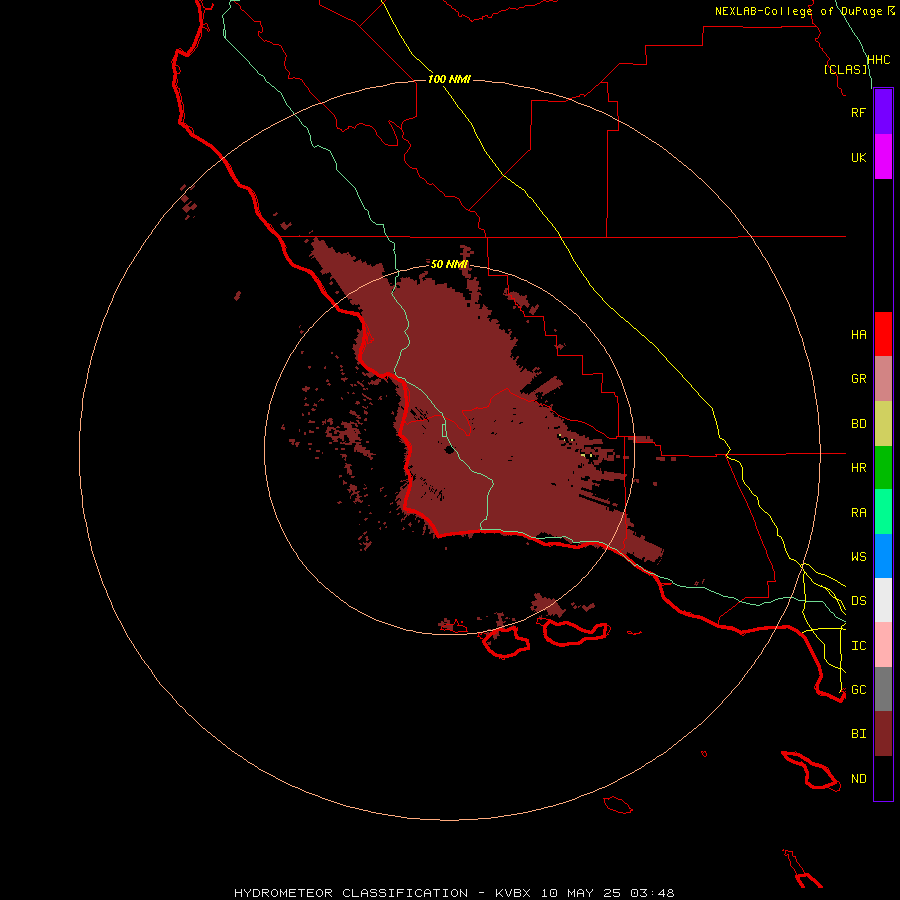
Task: Click the '[CLAS]' units label
Action: pyautogui.click(x=845, y=69)
